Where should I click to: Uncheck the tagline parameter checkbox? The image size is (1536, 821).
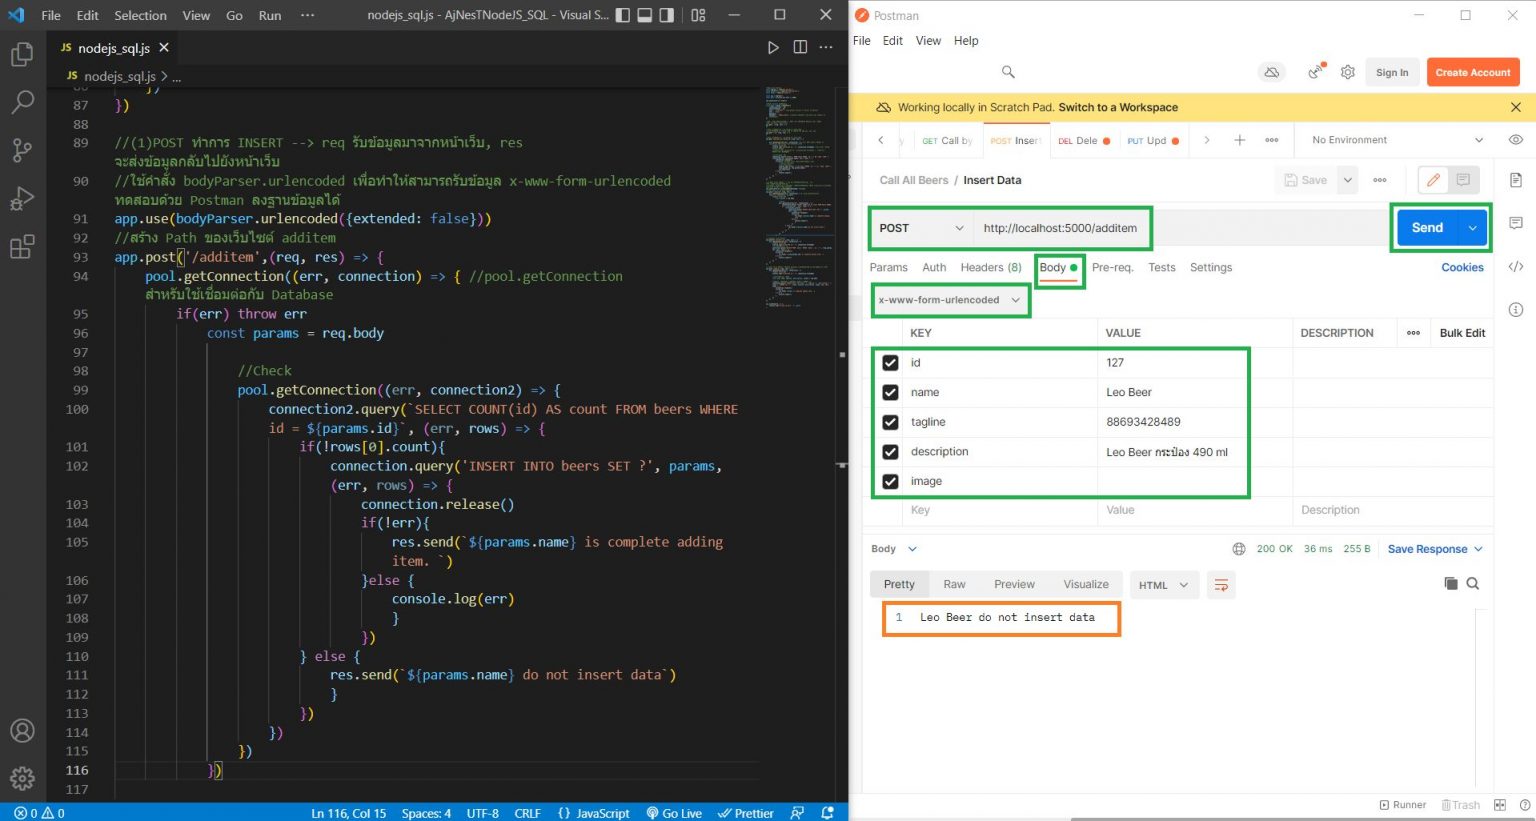890,422
